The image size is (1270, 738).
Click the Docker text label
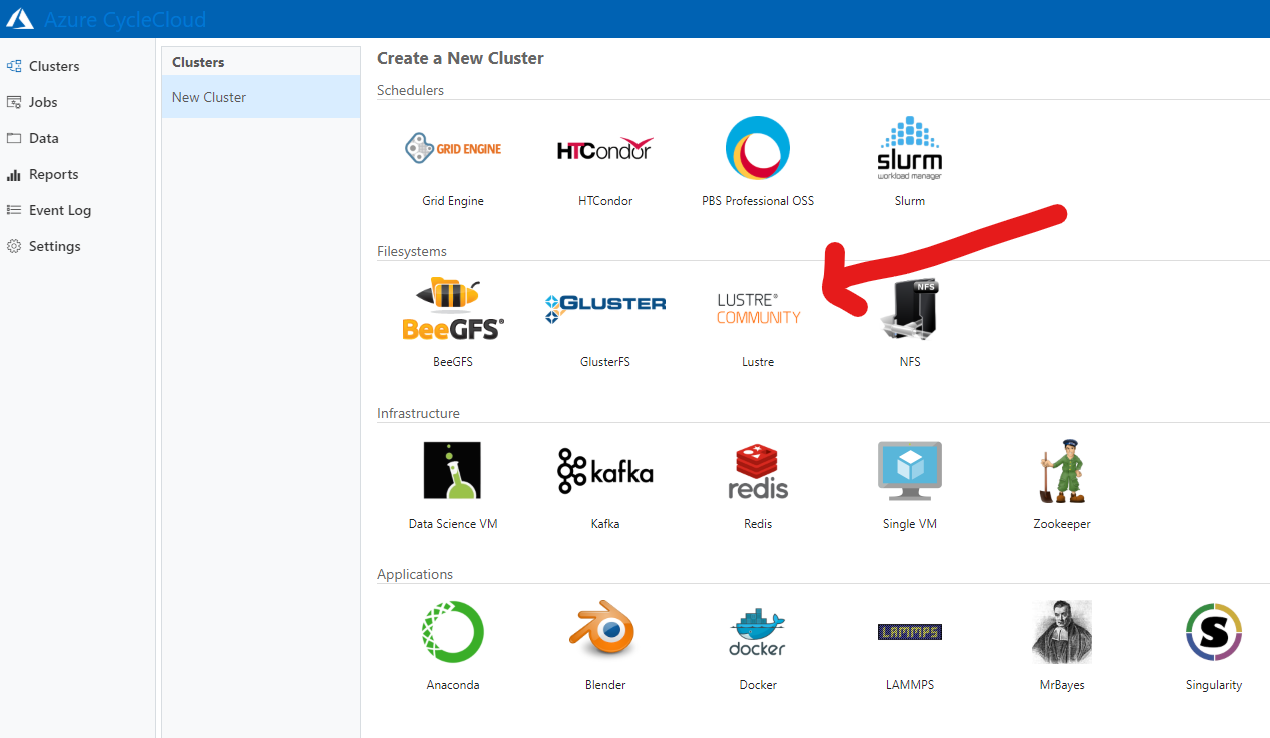click(x=758, y=685)
